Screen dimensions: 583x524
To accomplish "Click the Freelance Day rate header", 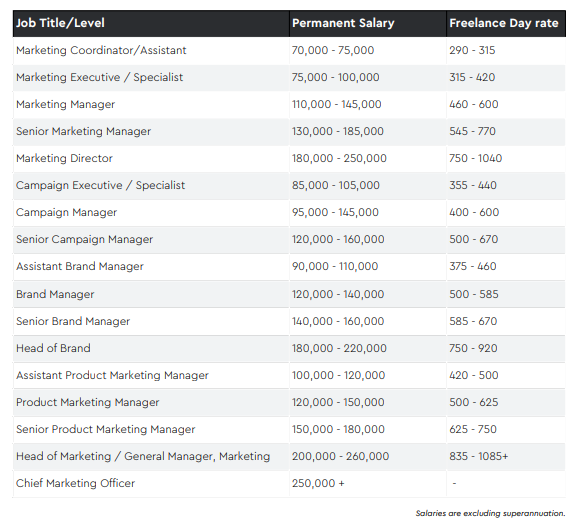I will pos(504,23).
